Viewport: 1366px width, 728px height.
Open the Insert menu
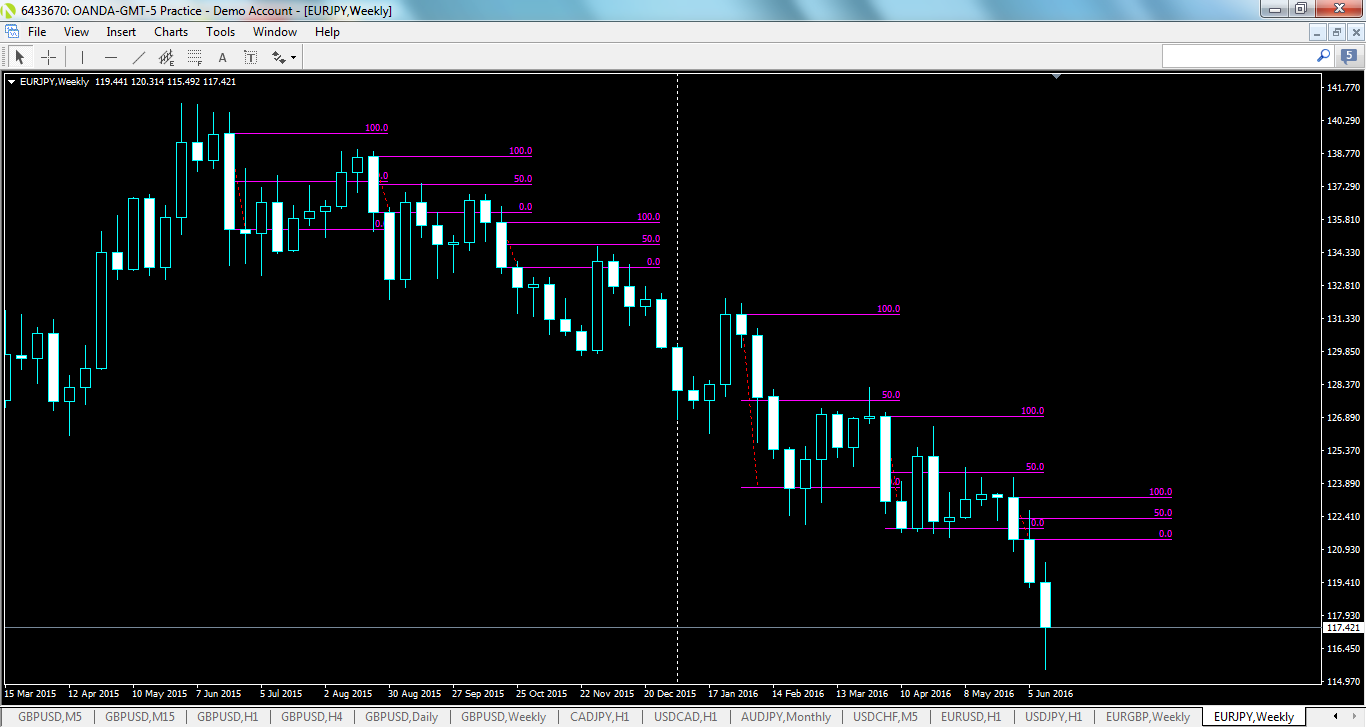pos(120,31)
